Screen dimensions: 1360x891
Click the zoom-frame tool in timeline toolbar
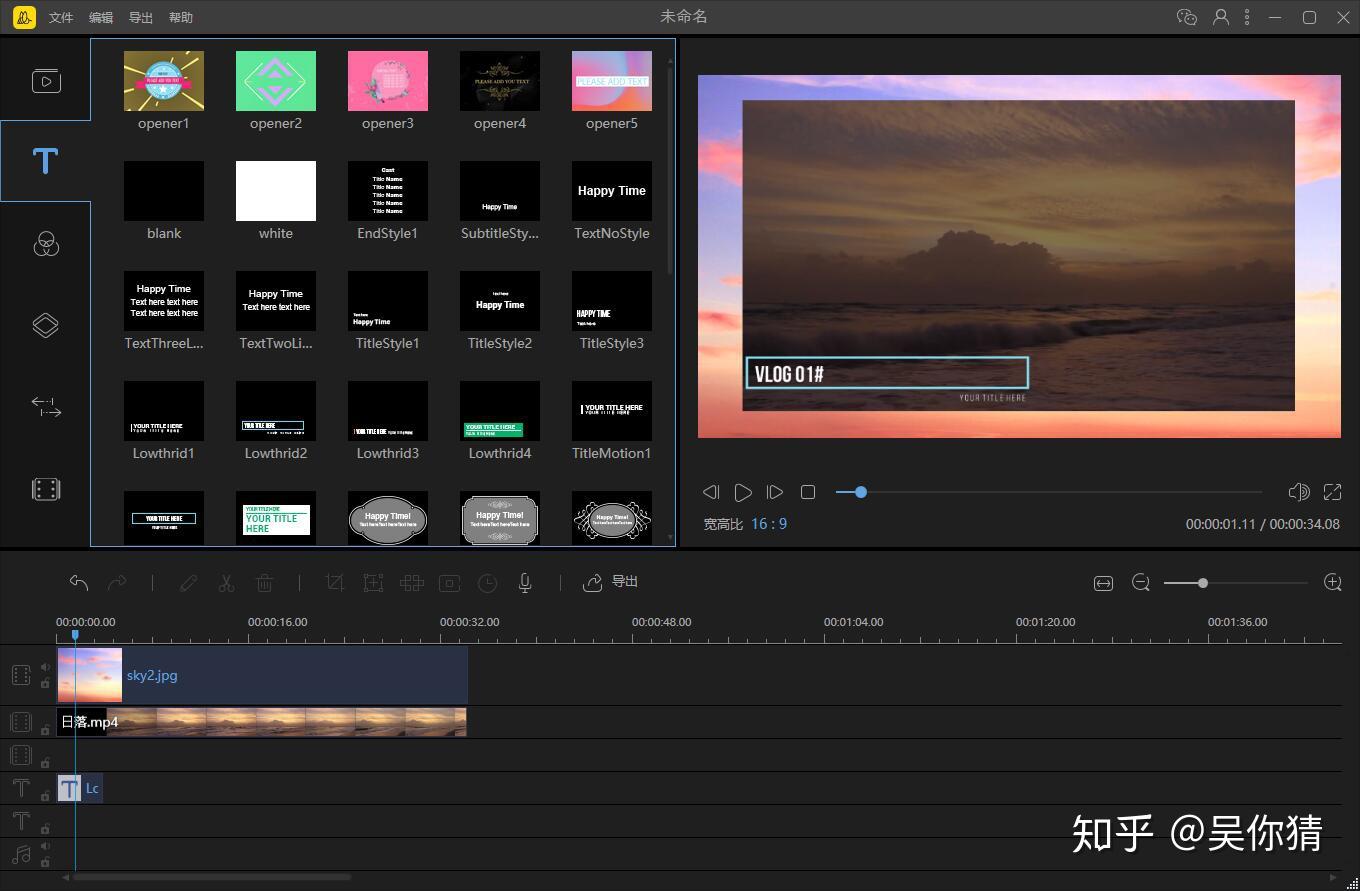373,582
